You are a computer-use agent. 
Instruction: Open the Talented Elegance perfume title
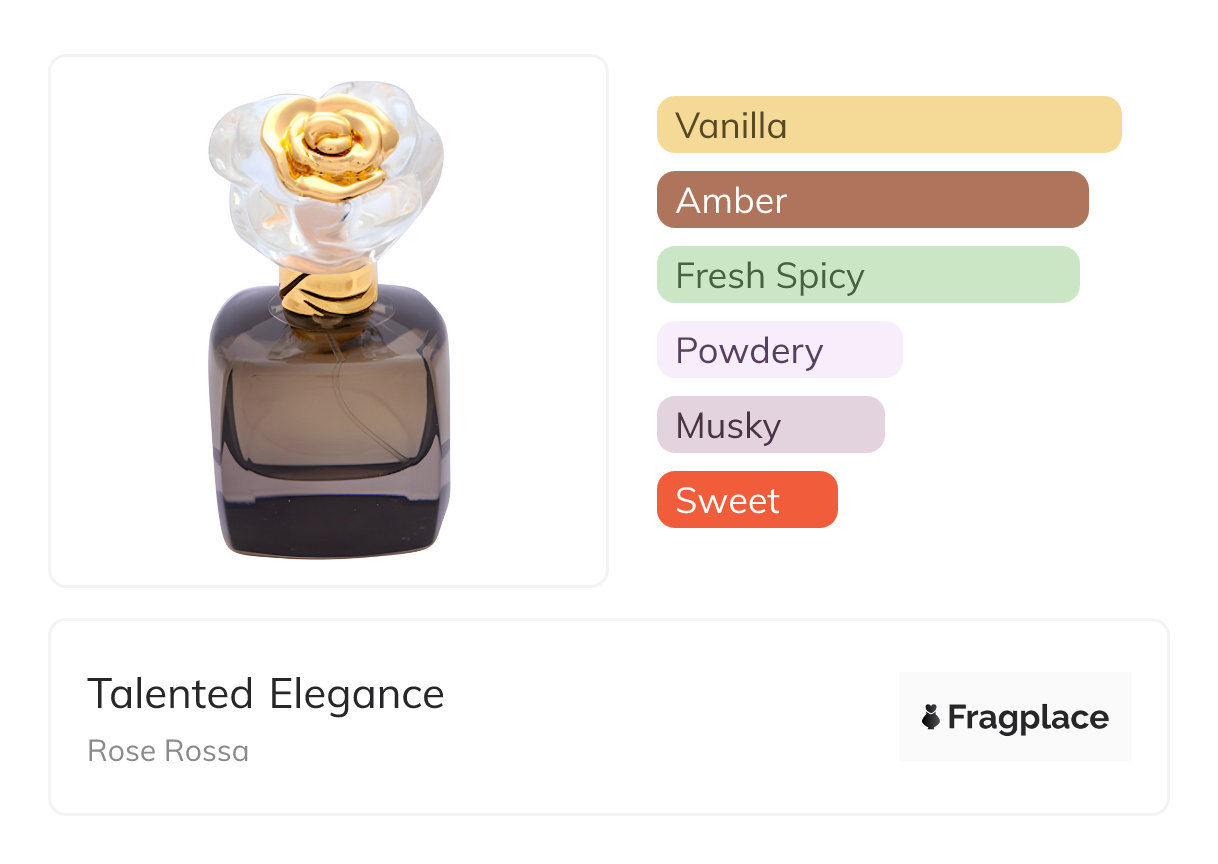point(266,694)
